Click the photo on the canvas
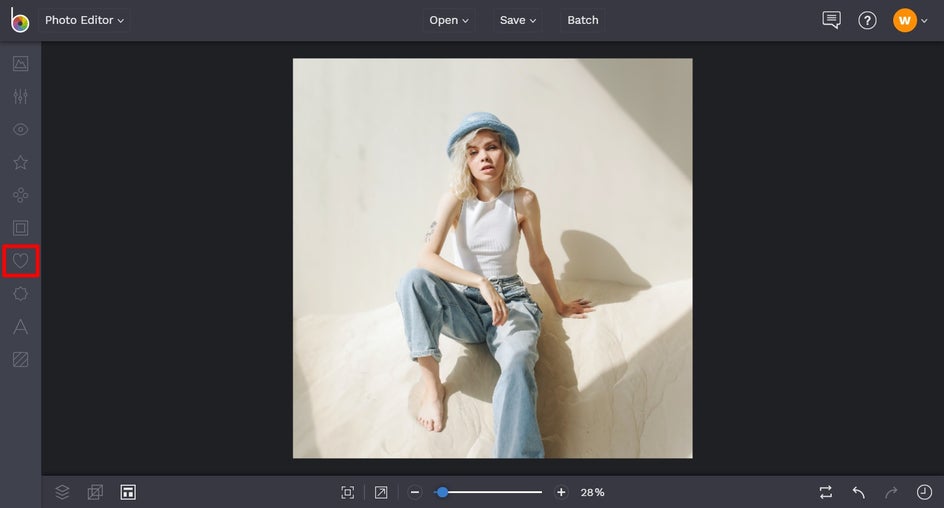Image resolution: width=944 pixels, height=508 pixels. tap(492, 258)
